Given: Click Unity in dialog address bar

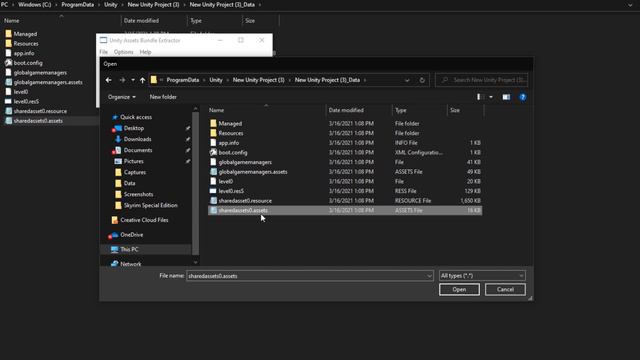Looking at the screenshot, I should [216, 80].
